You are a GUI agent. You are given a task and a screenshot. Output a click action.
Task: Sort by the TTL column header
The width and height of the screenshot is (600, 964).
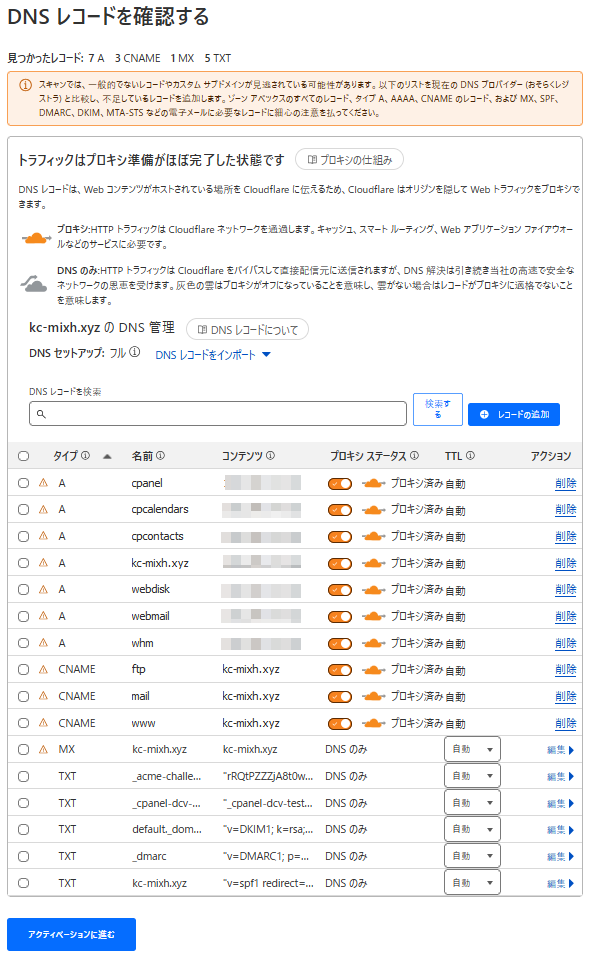point(453,456)
